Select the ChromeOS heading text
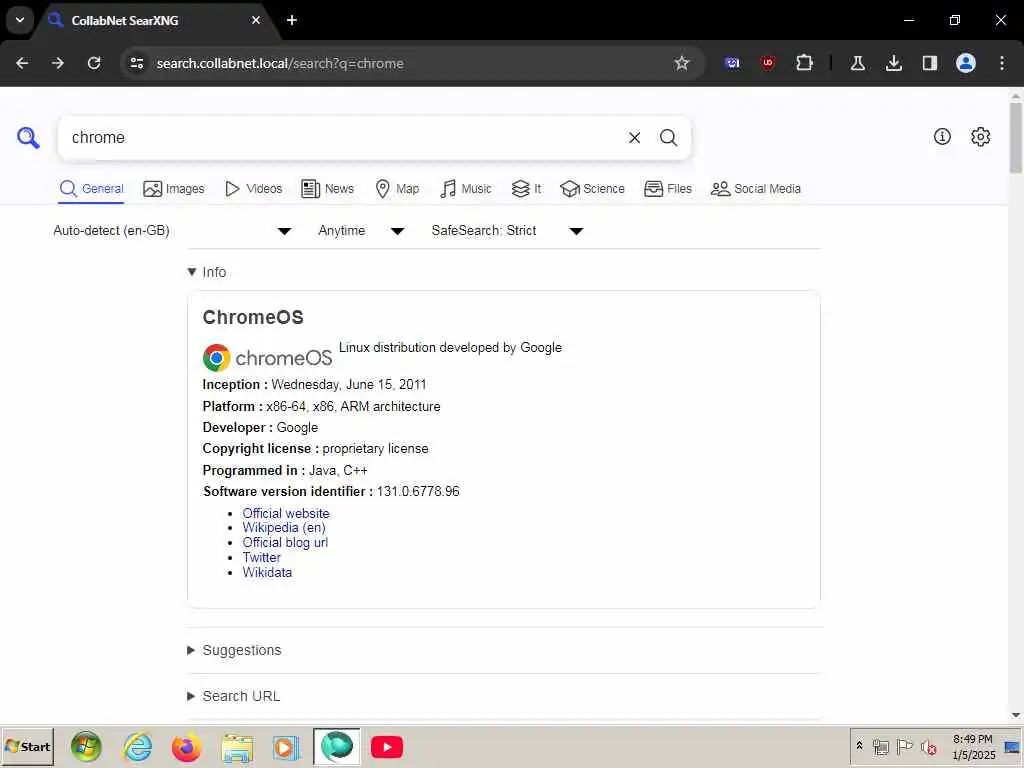Image resolution: width=1024 pixels, height=768 pixels. coord(253,317)
